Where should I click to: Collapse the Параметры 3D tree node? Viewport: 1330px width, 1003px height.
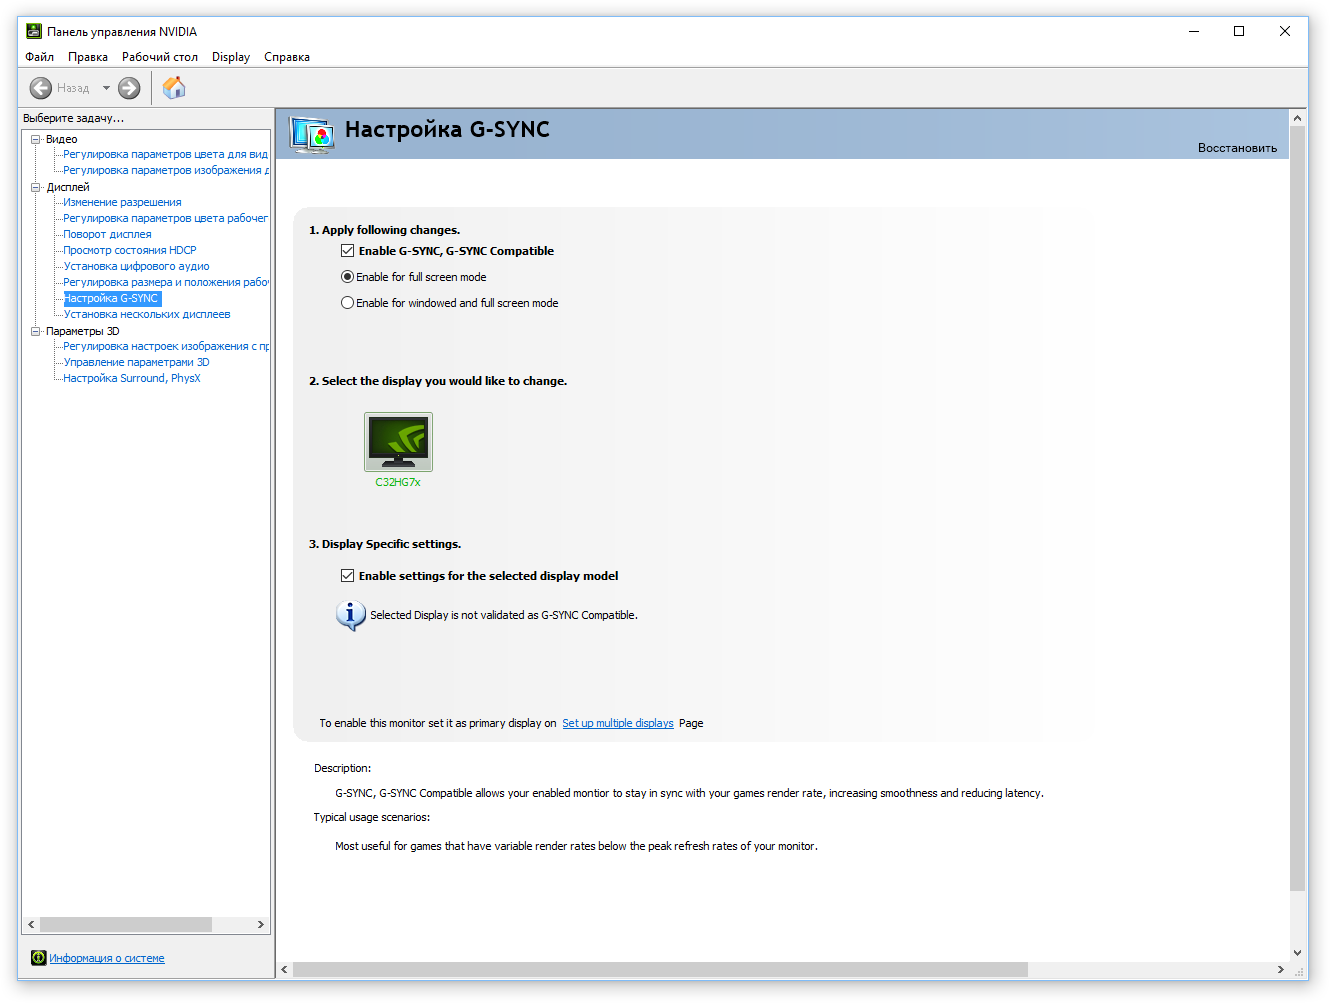coord(36,331)
